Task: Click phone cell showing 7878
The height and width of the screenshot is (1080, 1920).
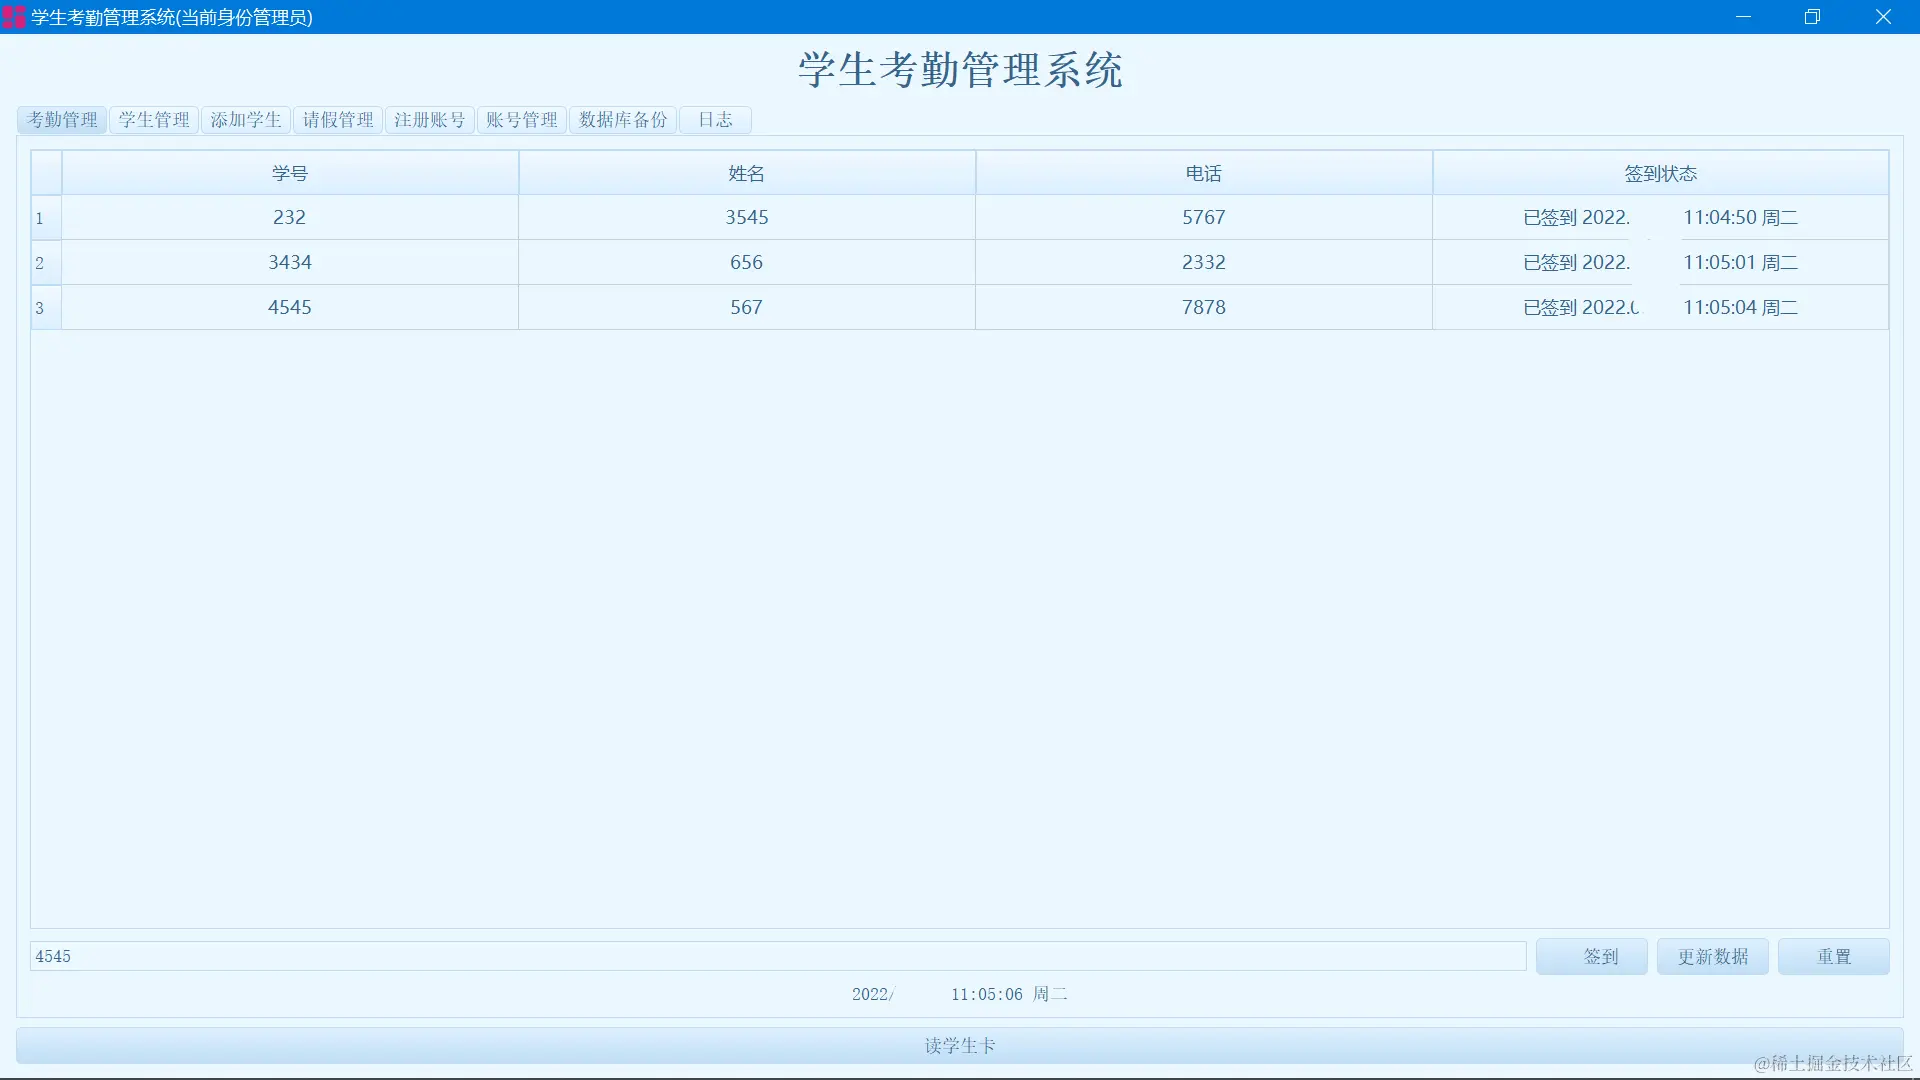Action: (x=1203, y=308)
